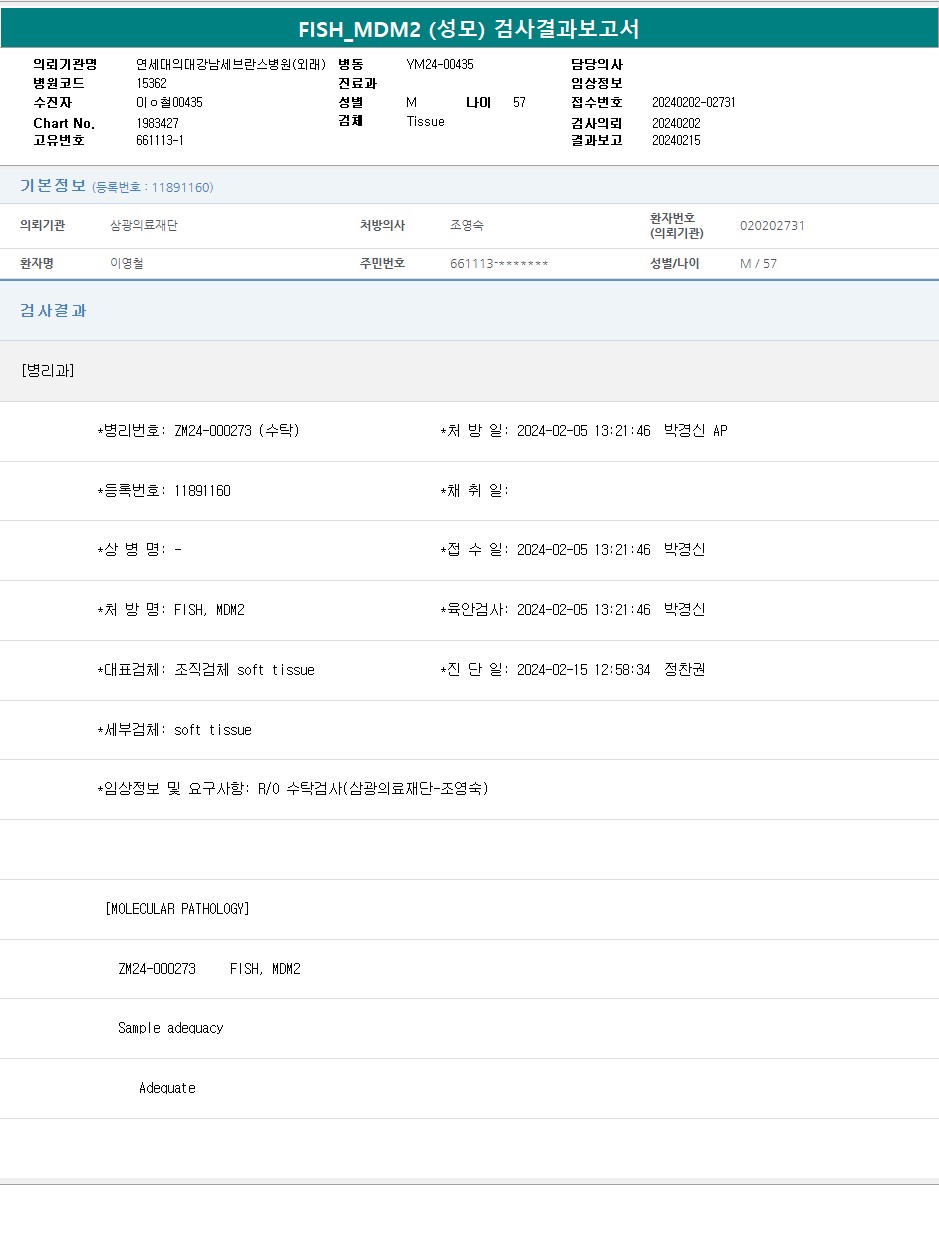The image size is (939, 1242).
Task: Click the FISH_MDM2 검사결과보고서 title banner
Action: pyautogui.click(x=469, y=29)
